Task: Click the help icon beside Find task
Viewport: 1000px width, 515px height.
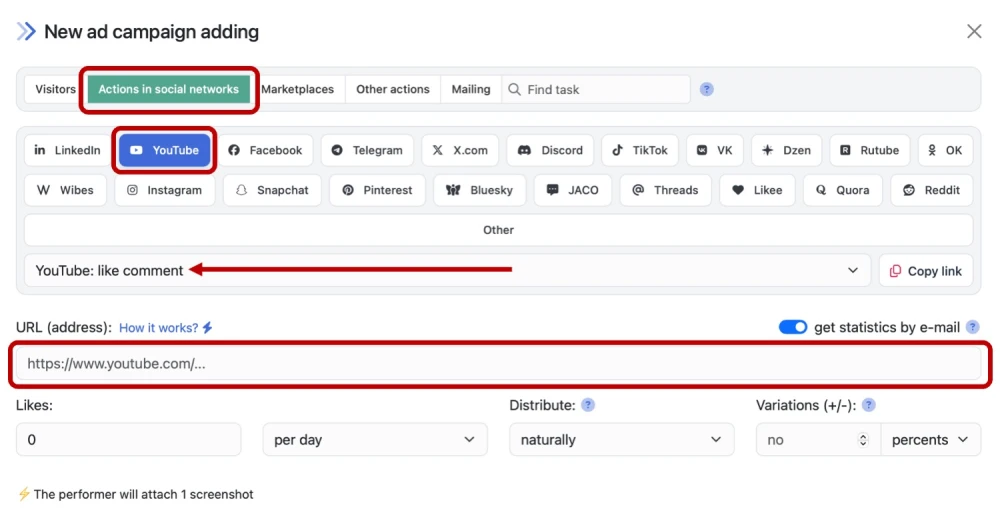Action: 707,89
